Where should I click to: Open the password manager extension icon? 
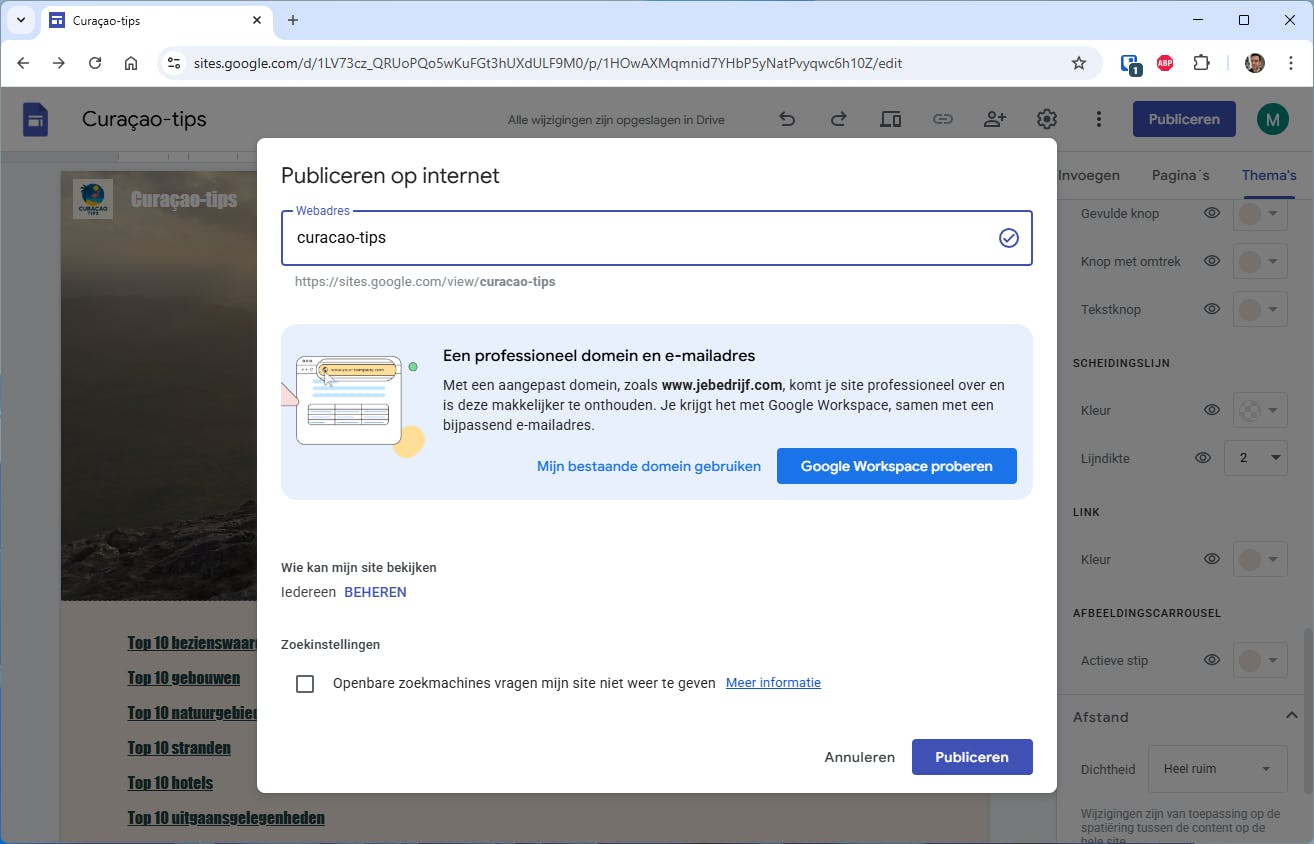1130,64
